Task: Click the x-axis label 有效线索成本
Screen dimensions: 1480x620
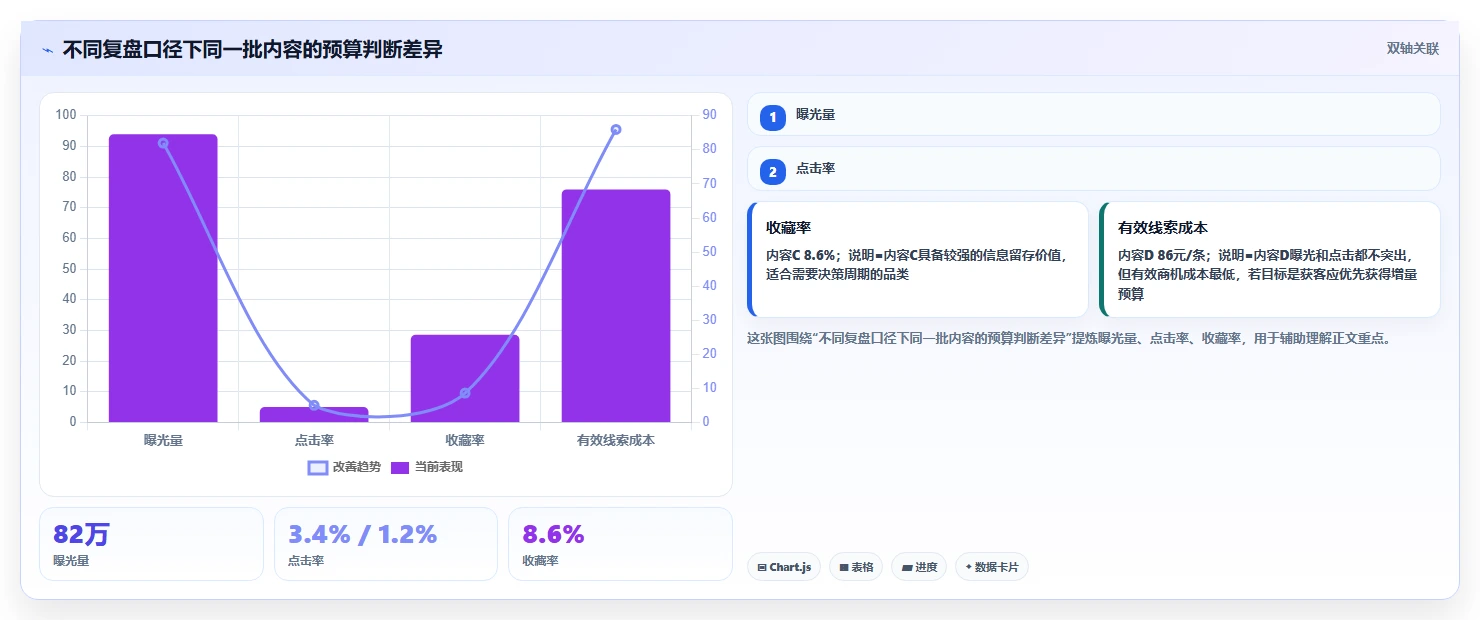Action: [616, 440]
